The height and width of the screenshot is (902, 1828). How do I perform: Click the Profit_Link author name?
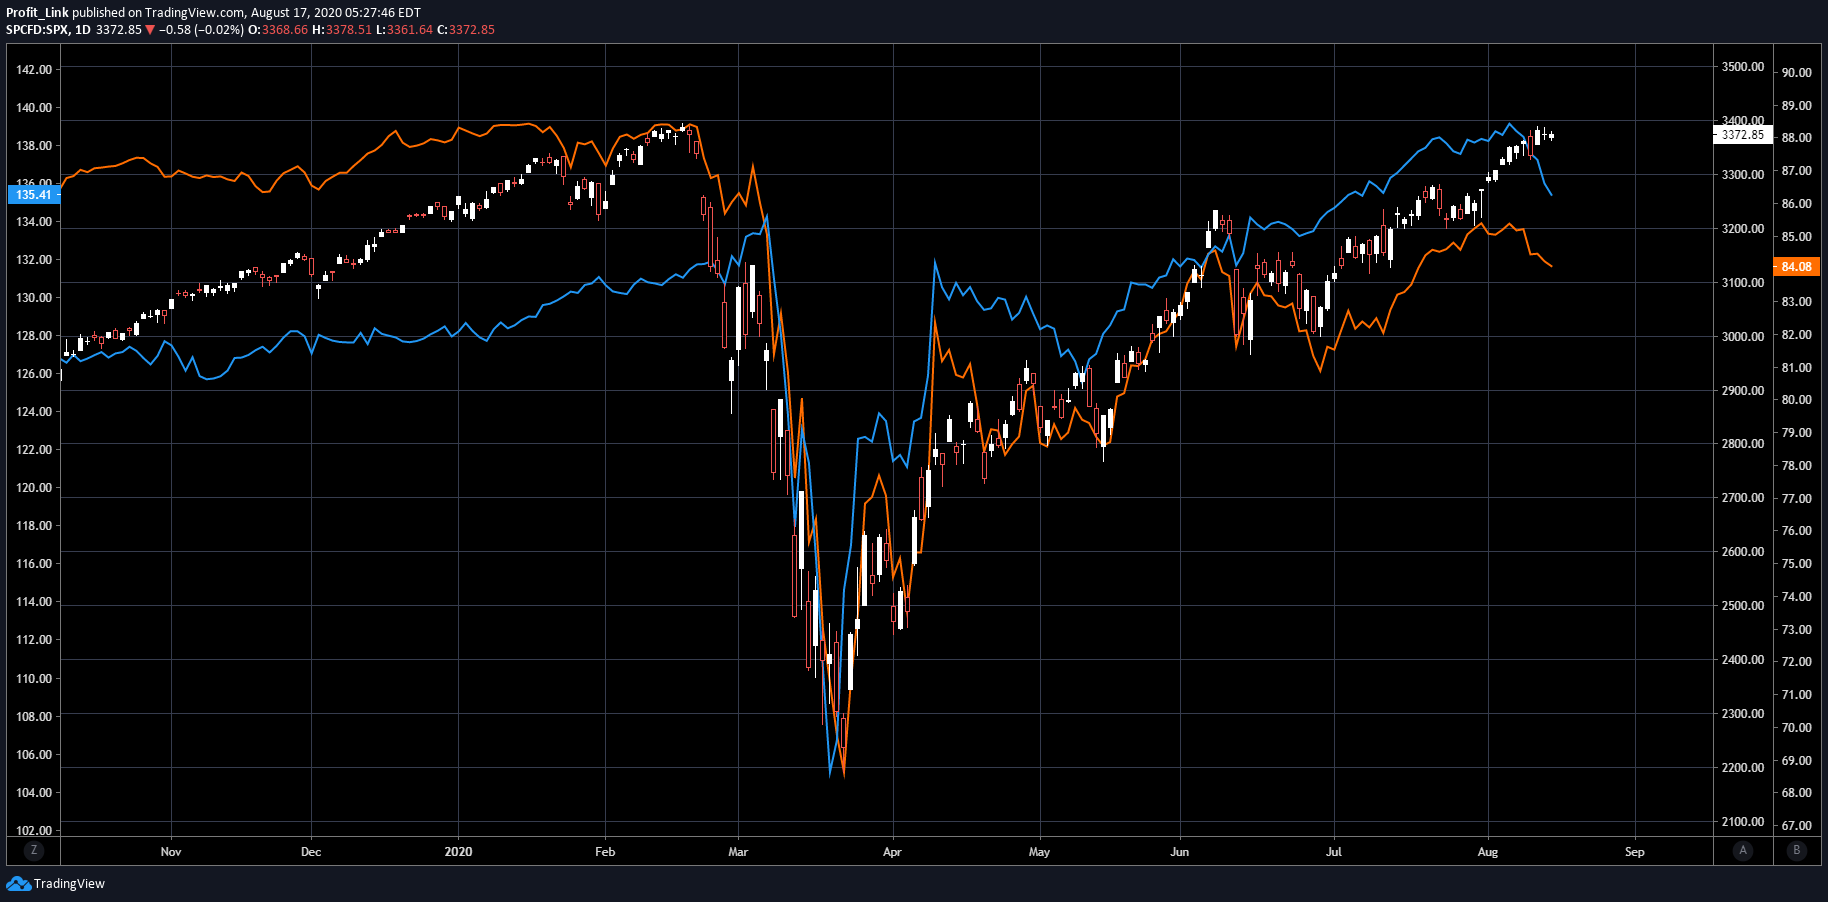pos(37,13)
